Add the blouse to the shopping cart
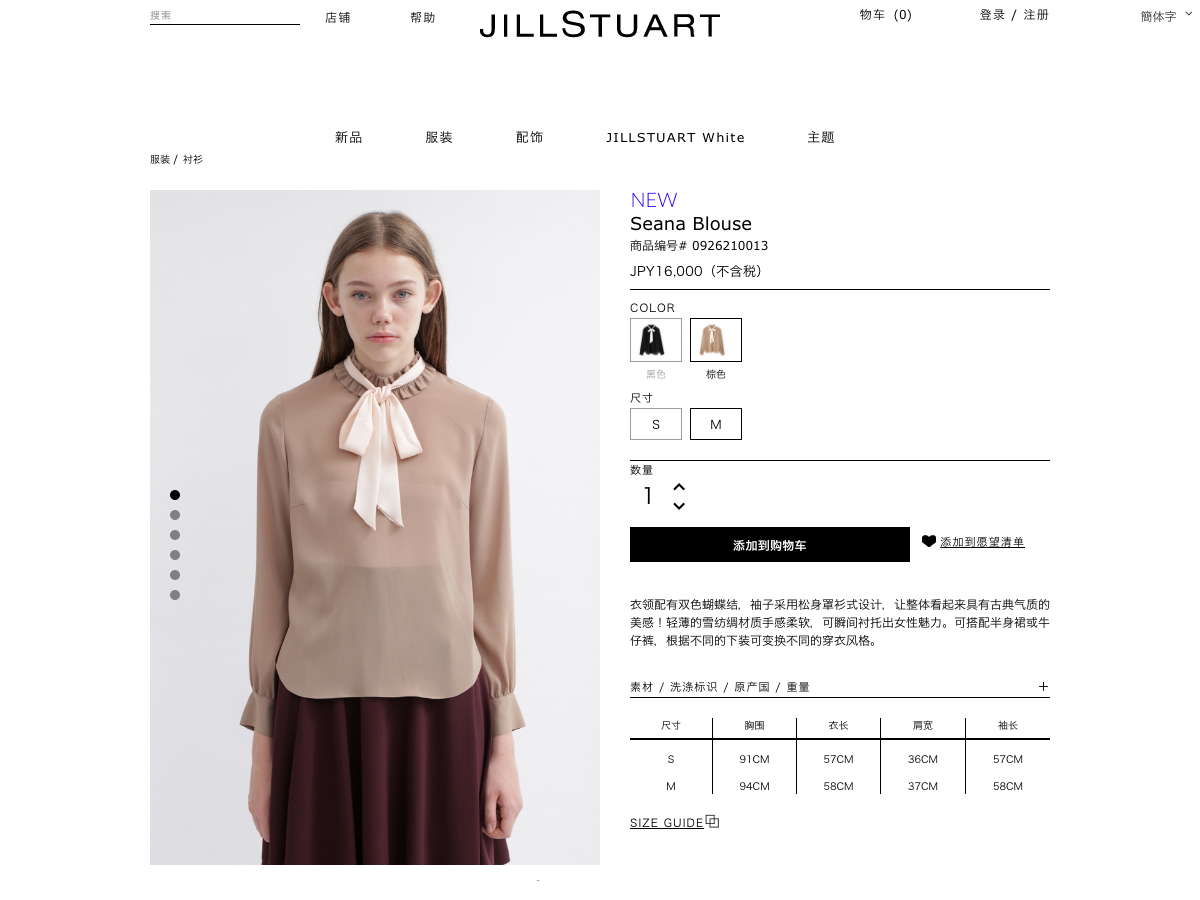Viewport: 1200px width, 900px height. pos(770,545)
